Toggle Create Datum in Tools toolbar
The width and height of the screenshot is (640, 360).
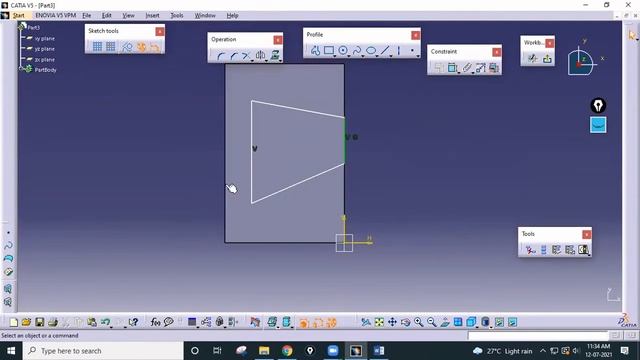[530, 250]
